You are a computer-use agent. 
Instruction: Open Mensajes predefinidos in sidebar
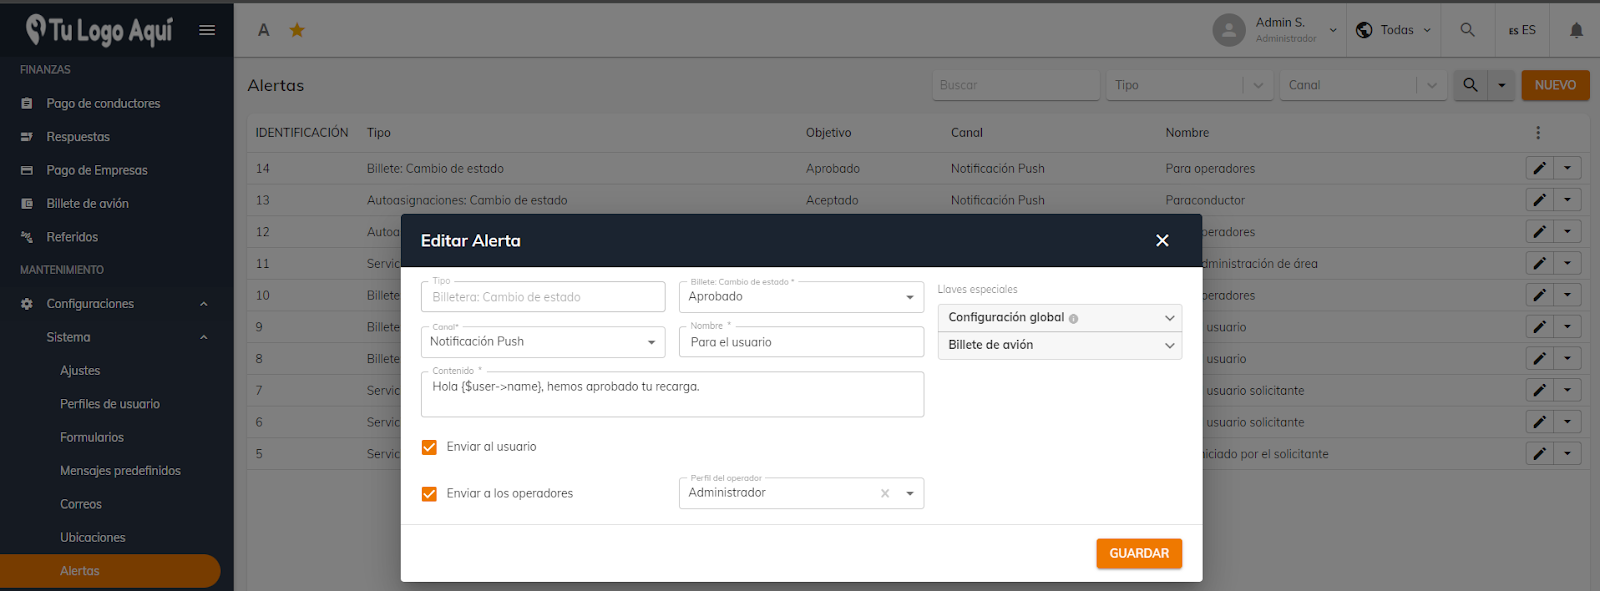pyautogui.click(x=120, y=471)
